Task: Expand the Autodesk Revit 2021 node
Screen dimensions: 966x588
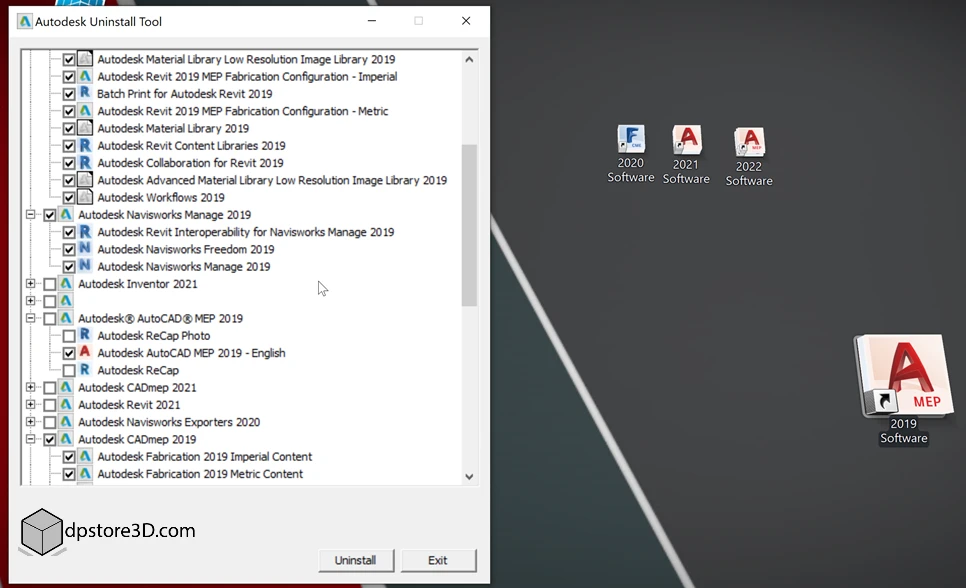Action: (x=30, y=404)
